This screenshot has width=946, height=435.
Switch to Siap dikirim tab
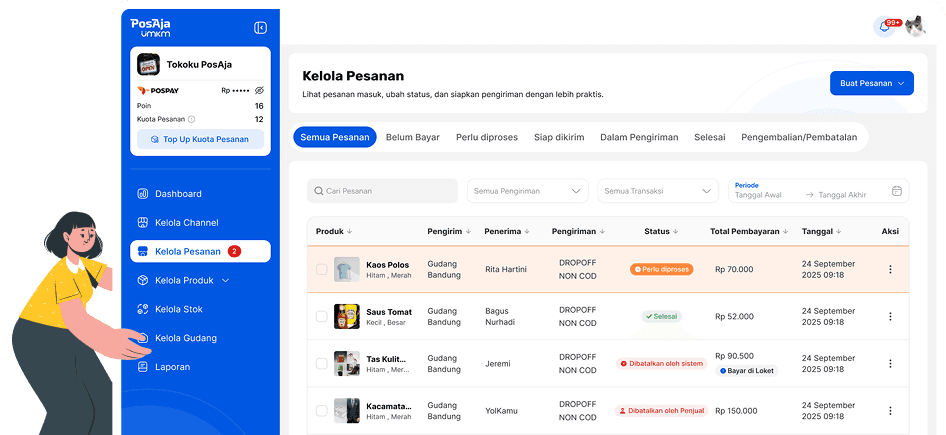click(x=559, y=137)
